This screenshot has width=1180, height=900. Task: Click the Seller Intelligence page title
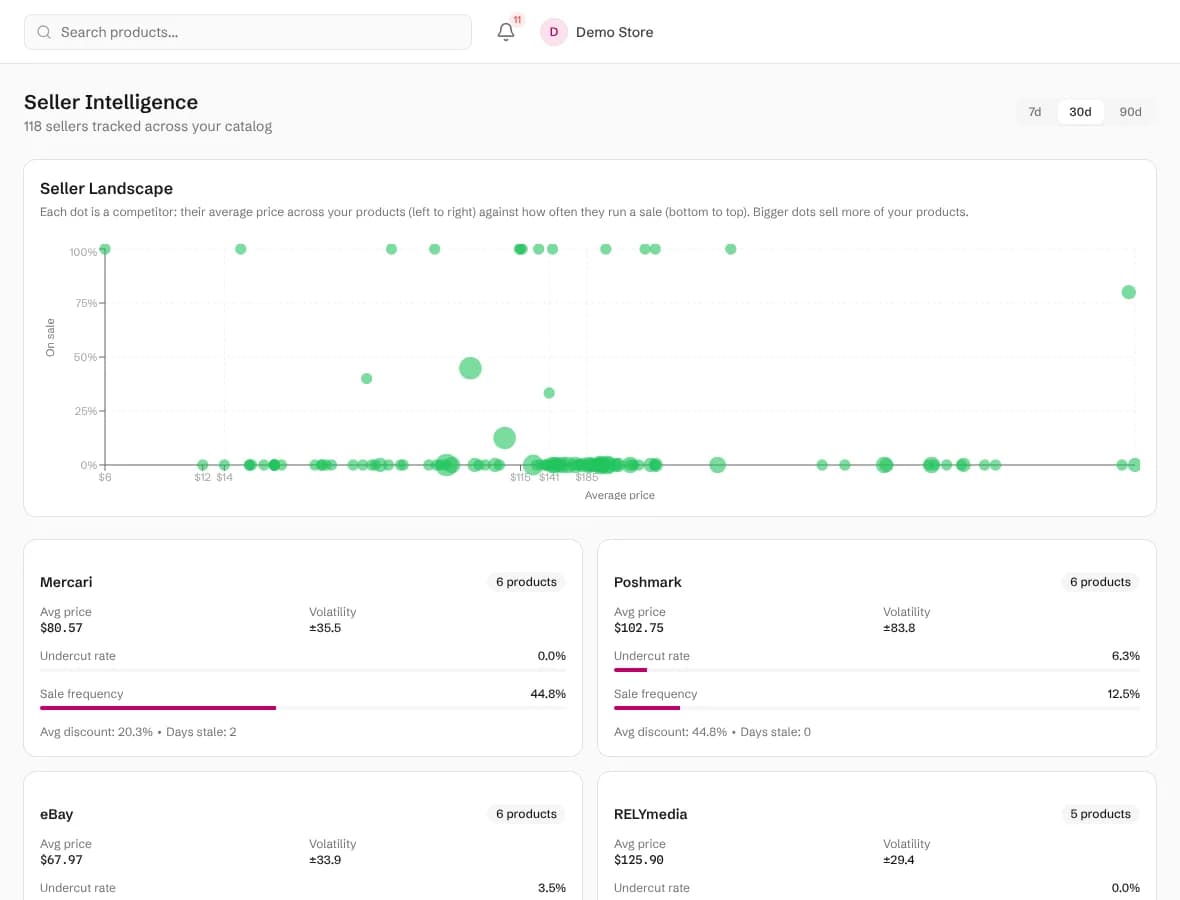coord(111,102)
